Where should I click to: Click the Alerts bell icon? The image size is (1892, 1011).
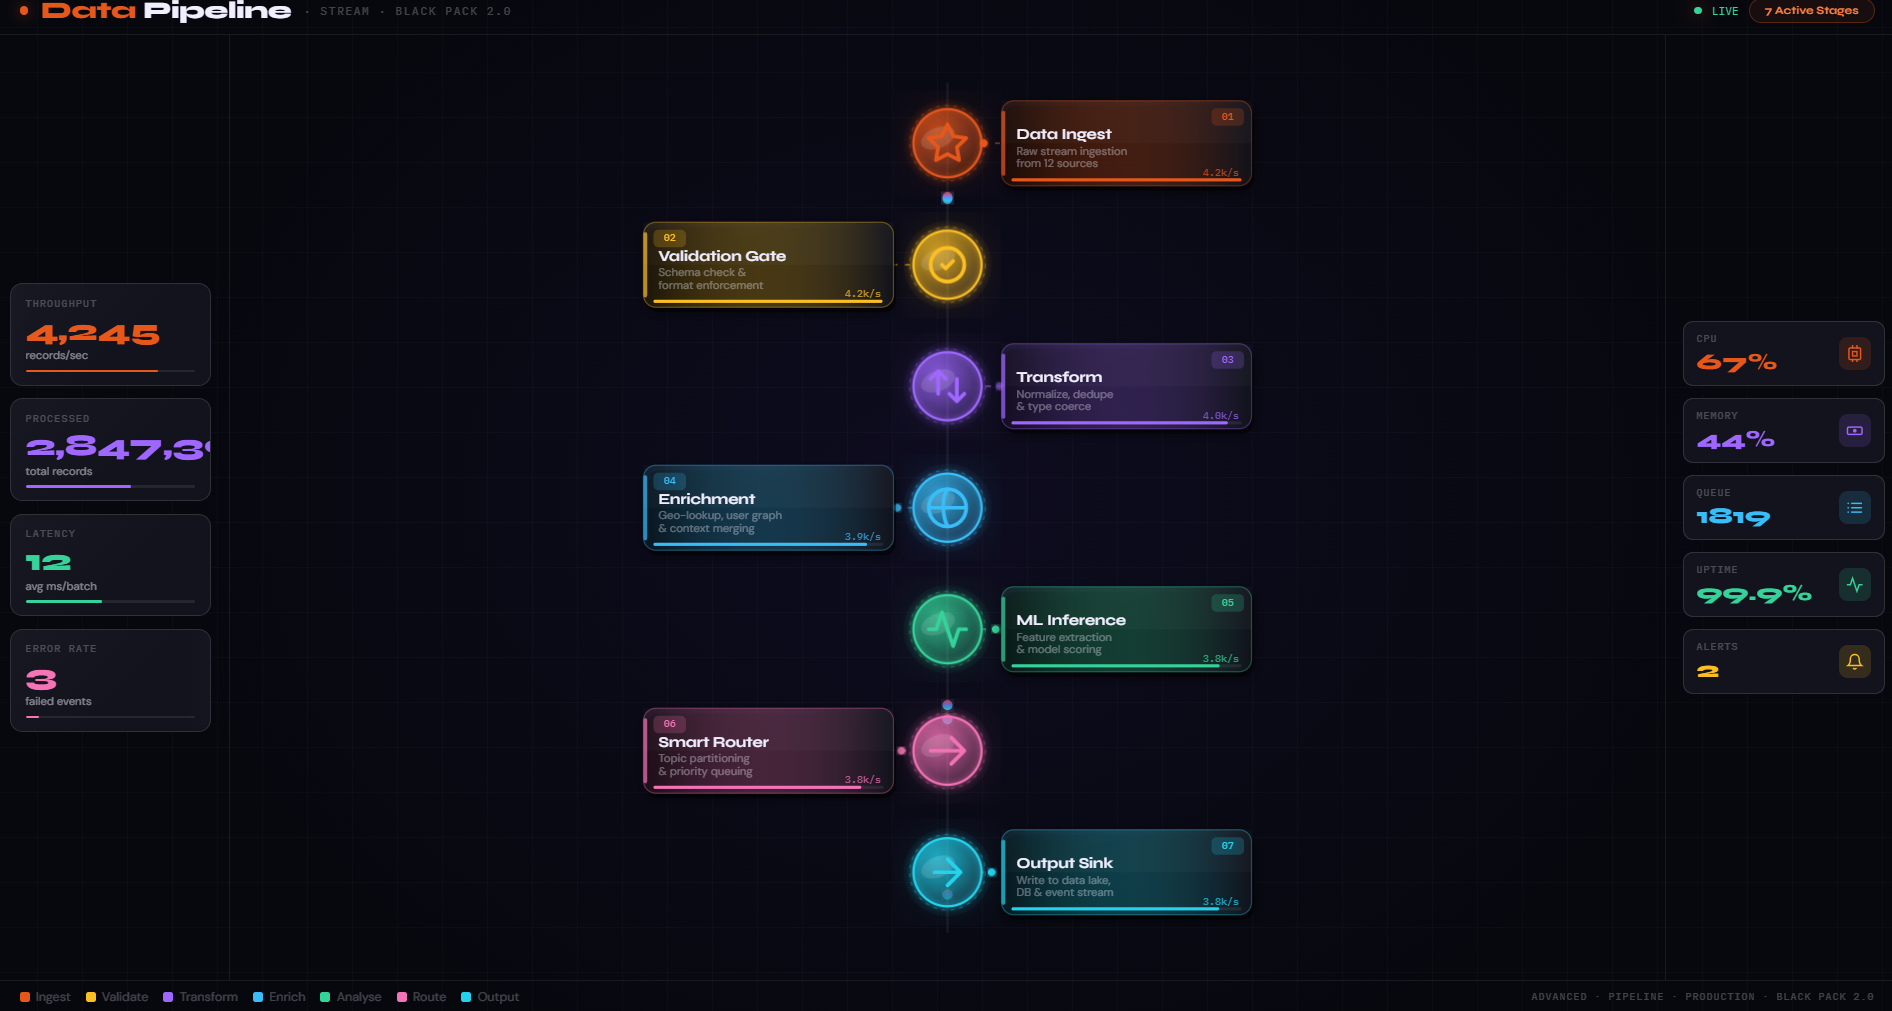point(1855,661)
